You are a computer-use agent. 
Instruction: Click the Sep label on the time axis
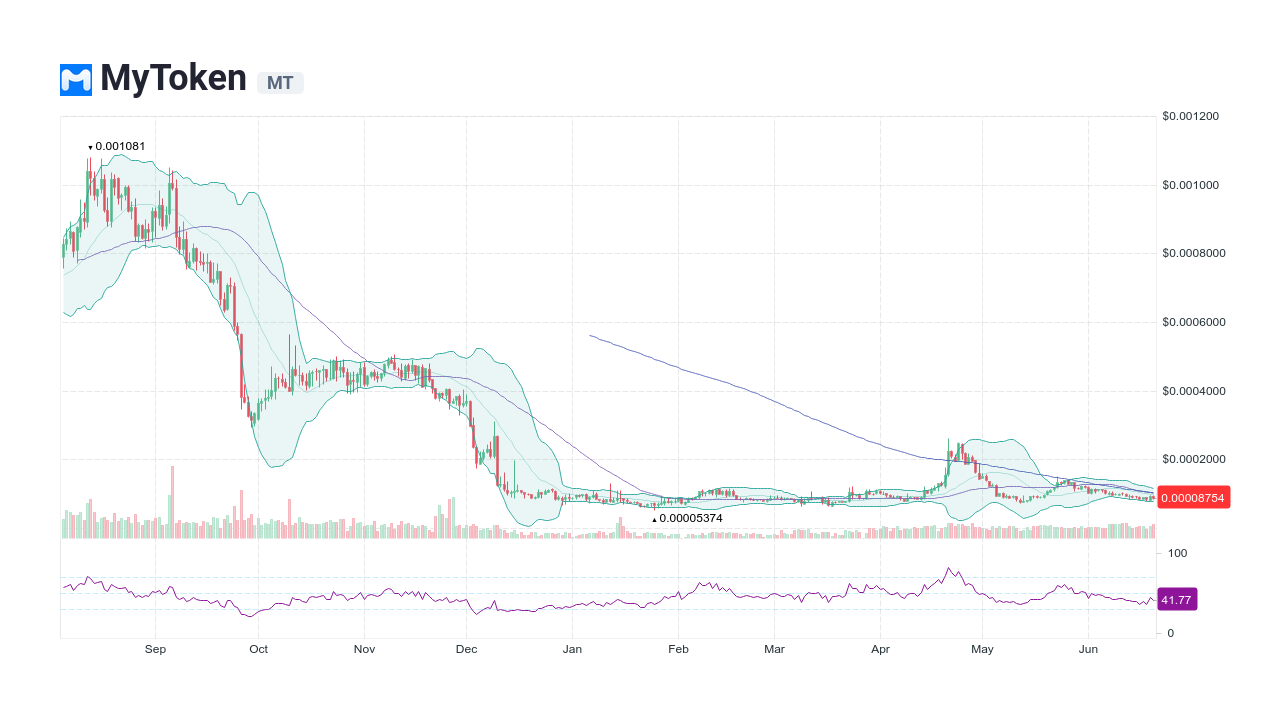pyautogui.click(x=155, y=649)
